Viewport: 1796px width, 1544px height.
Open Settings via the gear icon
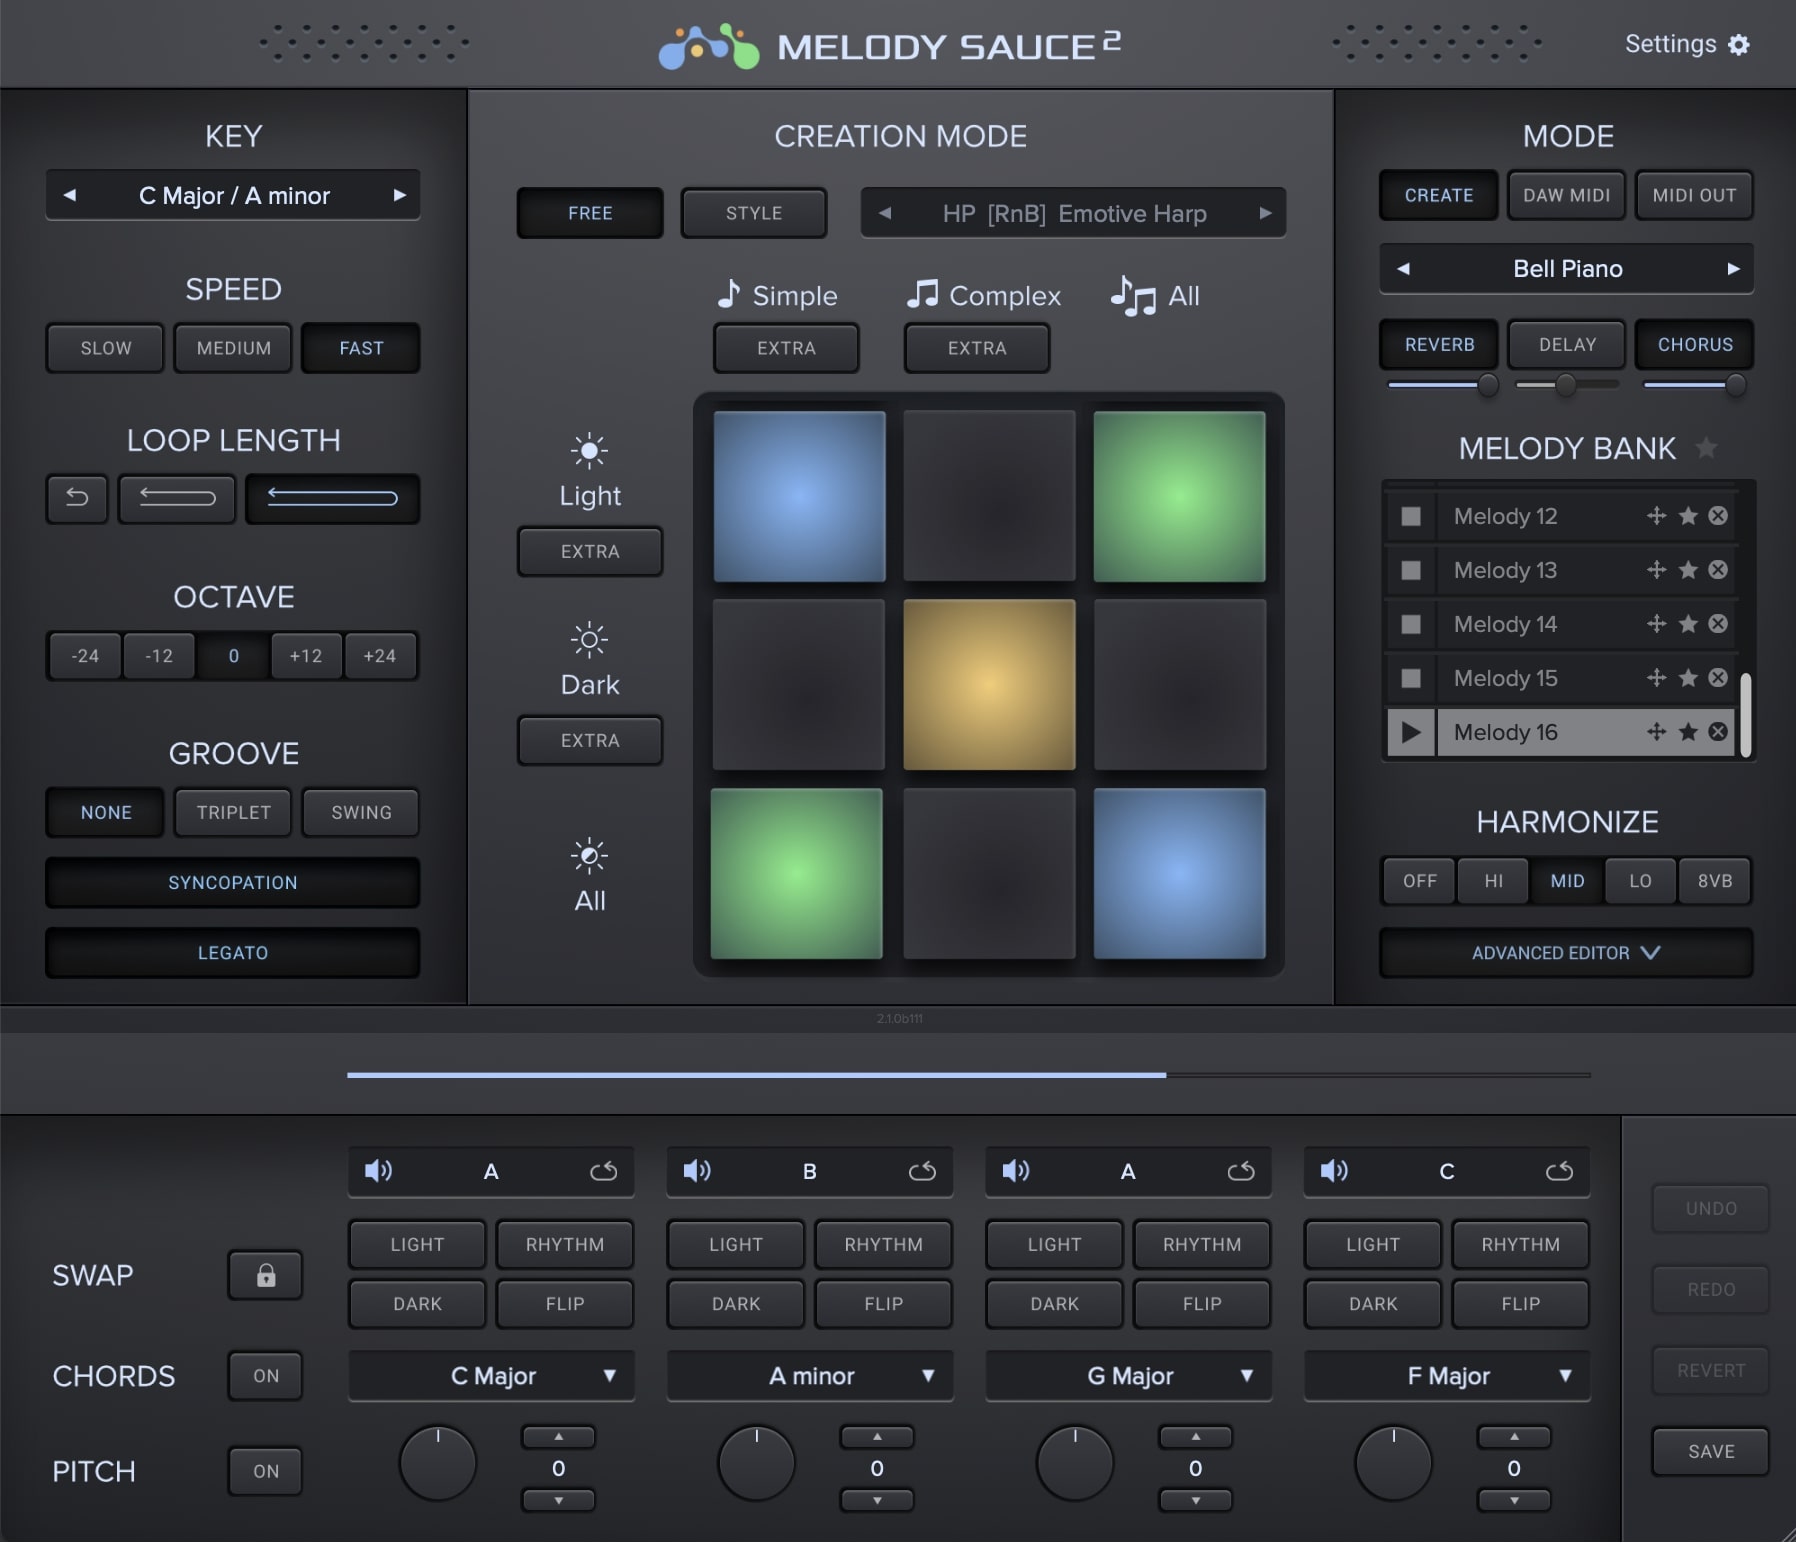(x=1740, y=44)
